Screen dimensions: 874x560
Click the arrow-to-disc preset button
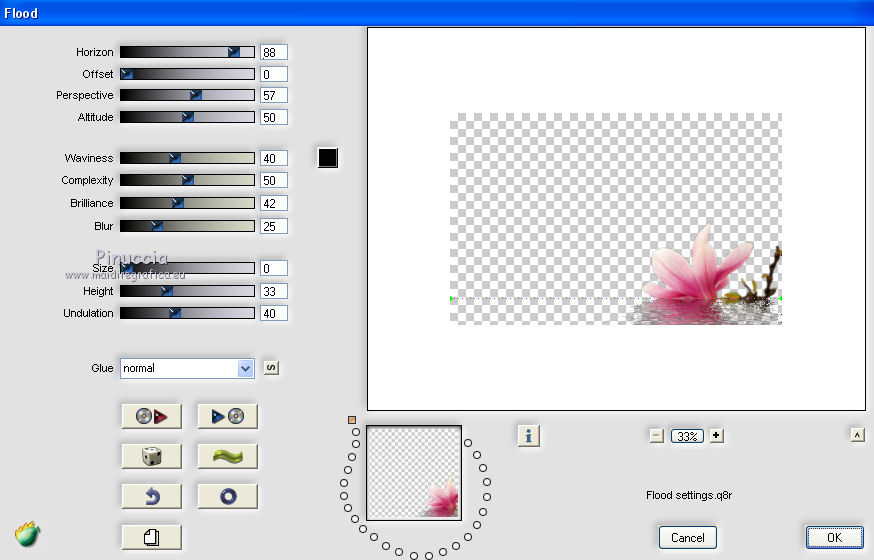pos(227,416)
